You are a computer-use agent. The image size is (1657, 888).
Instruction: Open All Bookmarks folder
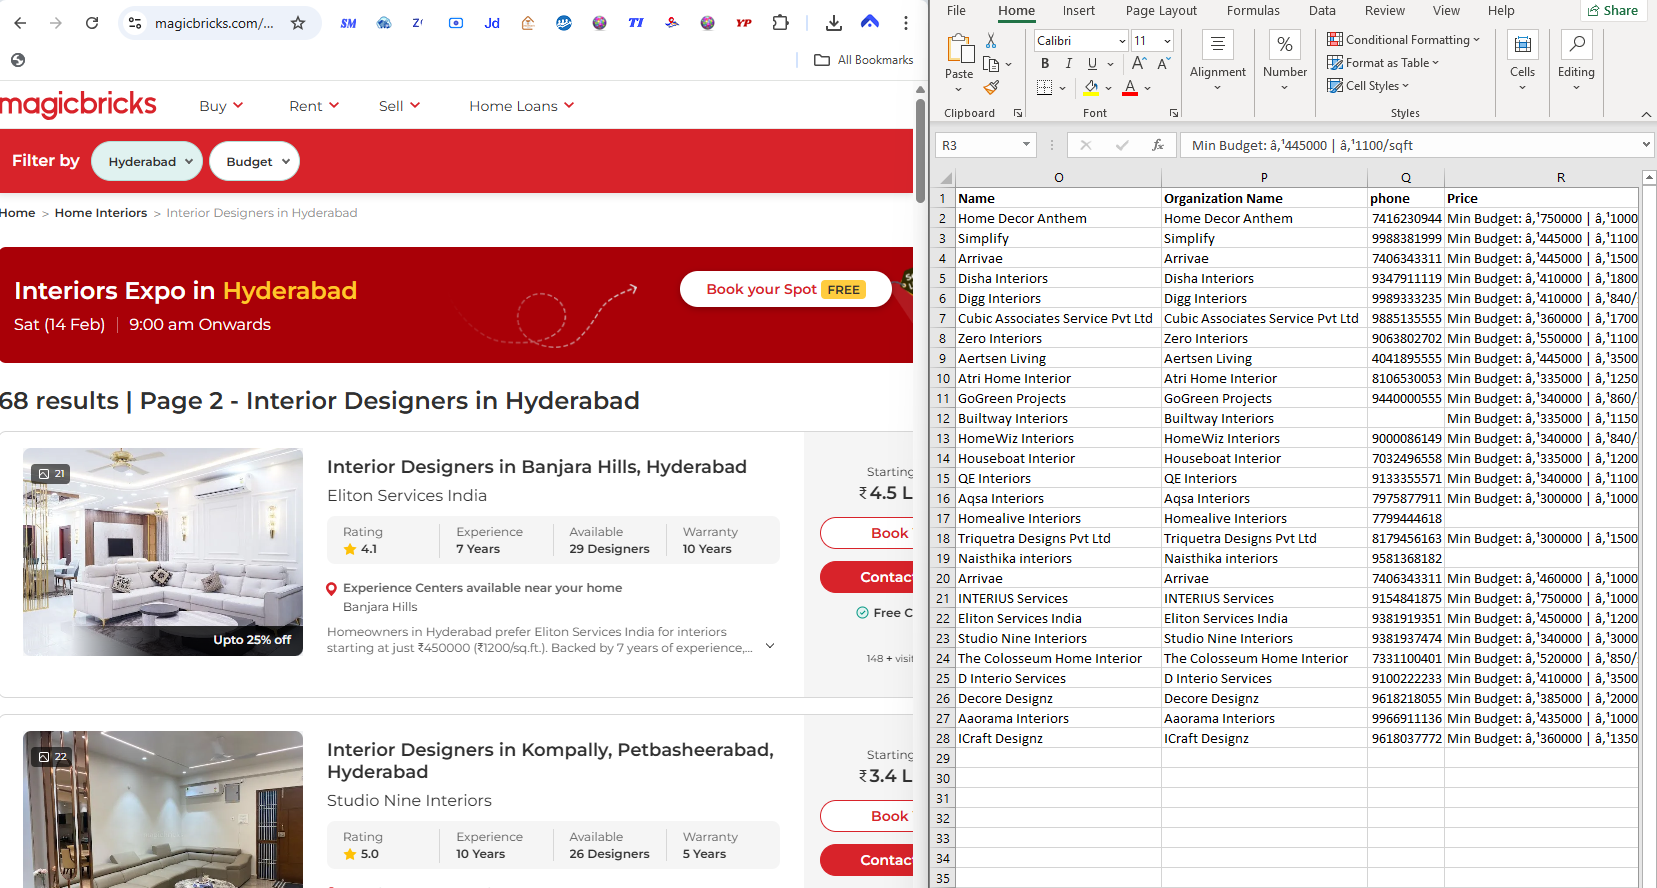click(x=864, y=60)
